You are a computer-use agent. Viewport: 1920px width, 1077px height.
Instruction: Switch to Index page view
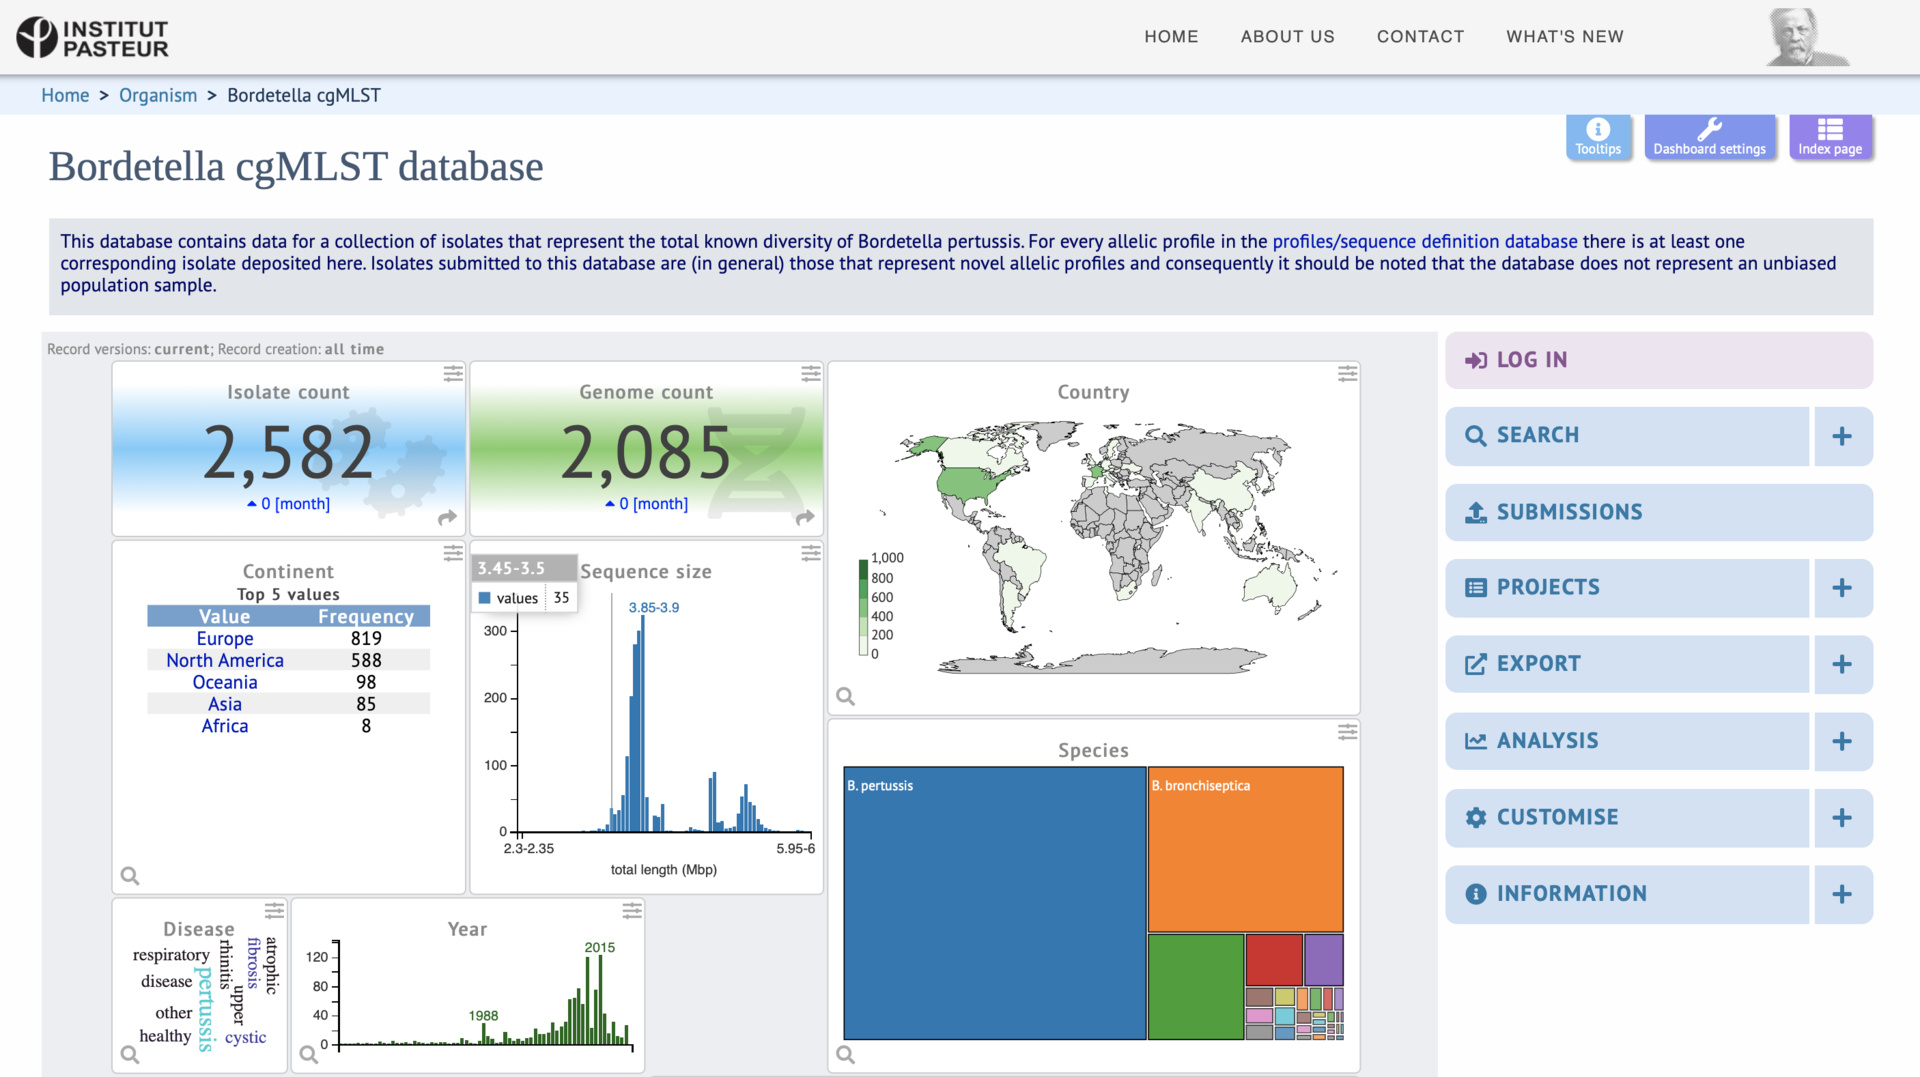coord(1829,137)
